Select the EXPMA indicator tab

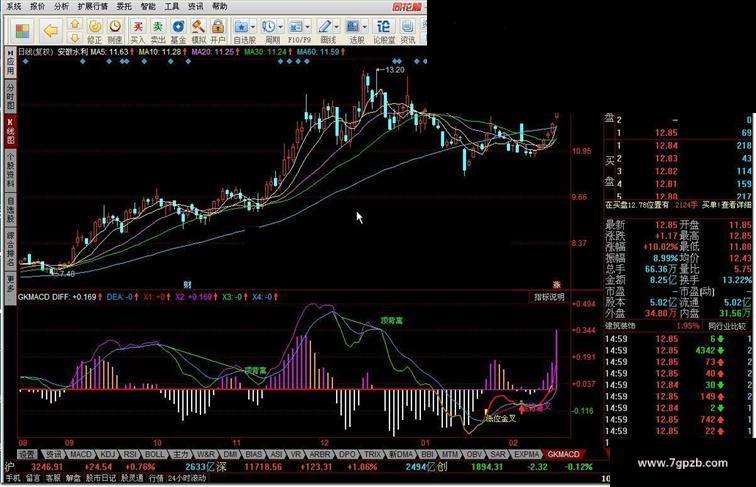pyautogui.click(x=526, y=454)
